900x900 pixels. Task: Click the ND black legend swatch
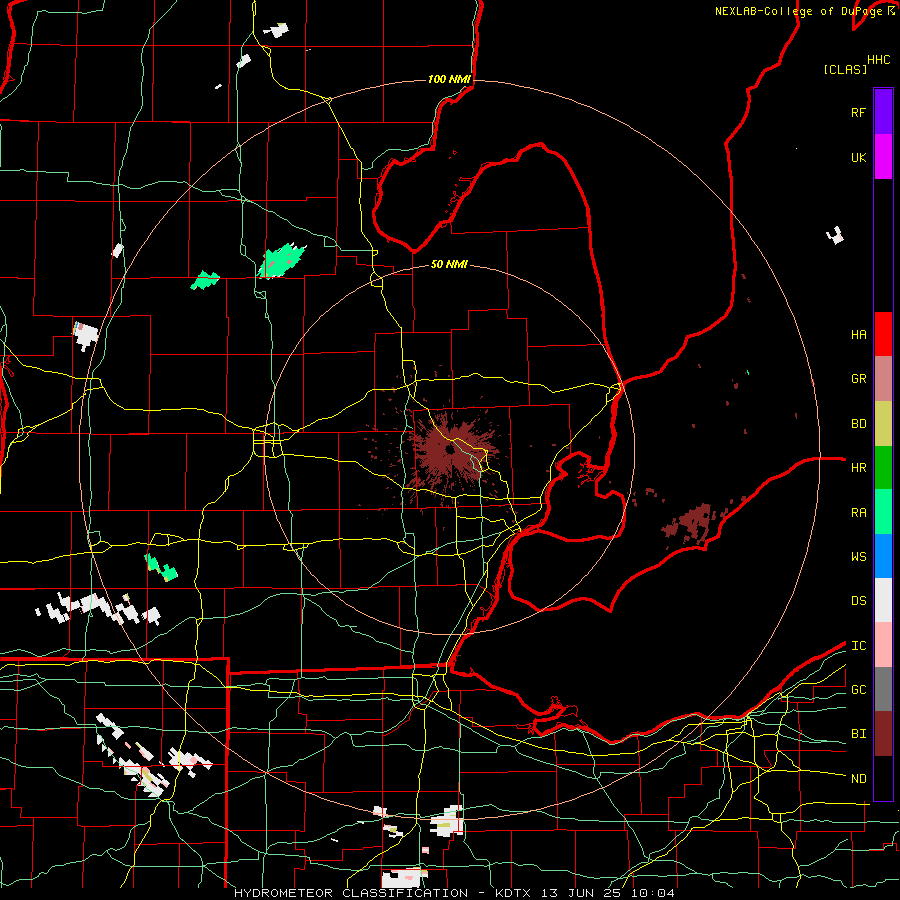click(x=883, y=778)
